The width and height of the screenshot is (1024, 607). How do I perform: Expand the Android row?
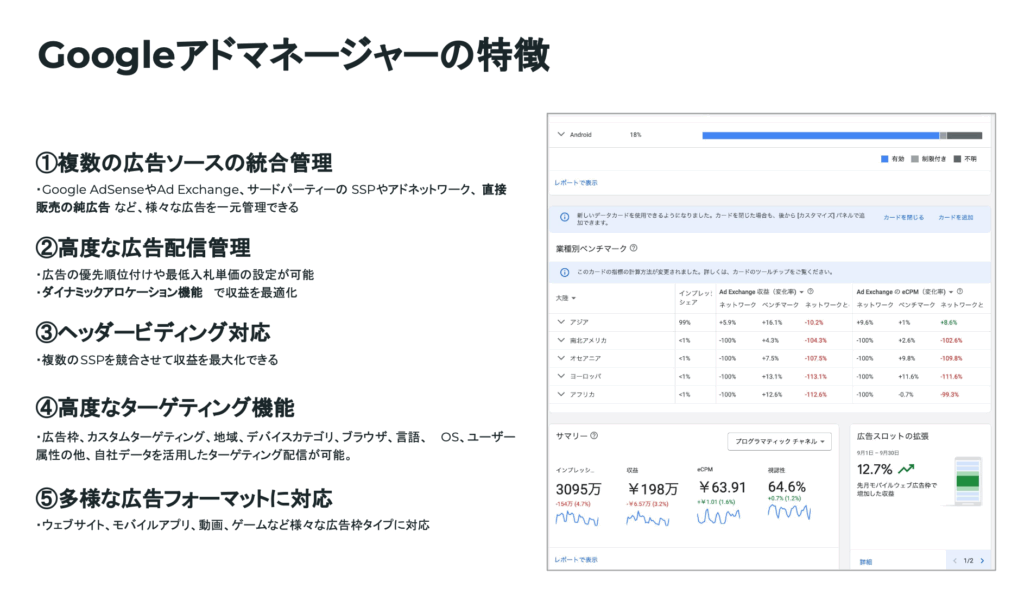click(x=561, y=134)
